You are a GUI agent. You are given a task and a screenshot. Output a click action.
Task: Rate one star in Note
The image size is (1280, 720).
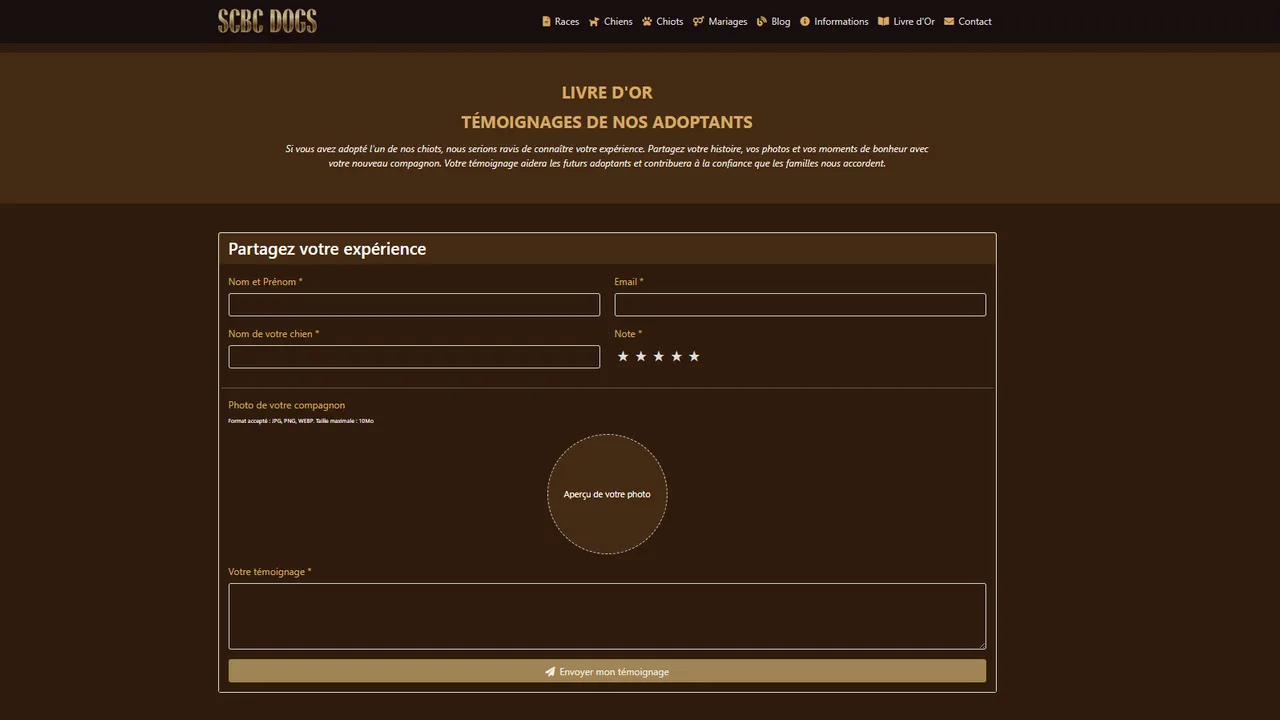click(623, 357)
